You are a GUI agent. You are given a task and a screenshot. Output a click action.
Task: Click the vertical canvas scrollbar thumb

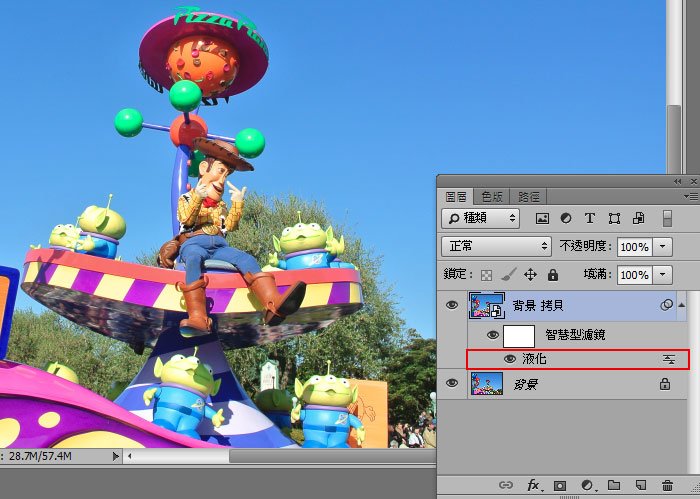[674, 138]
